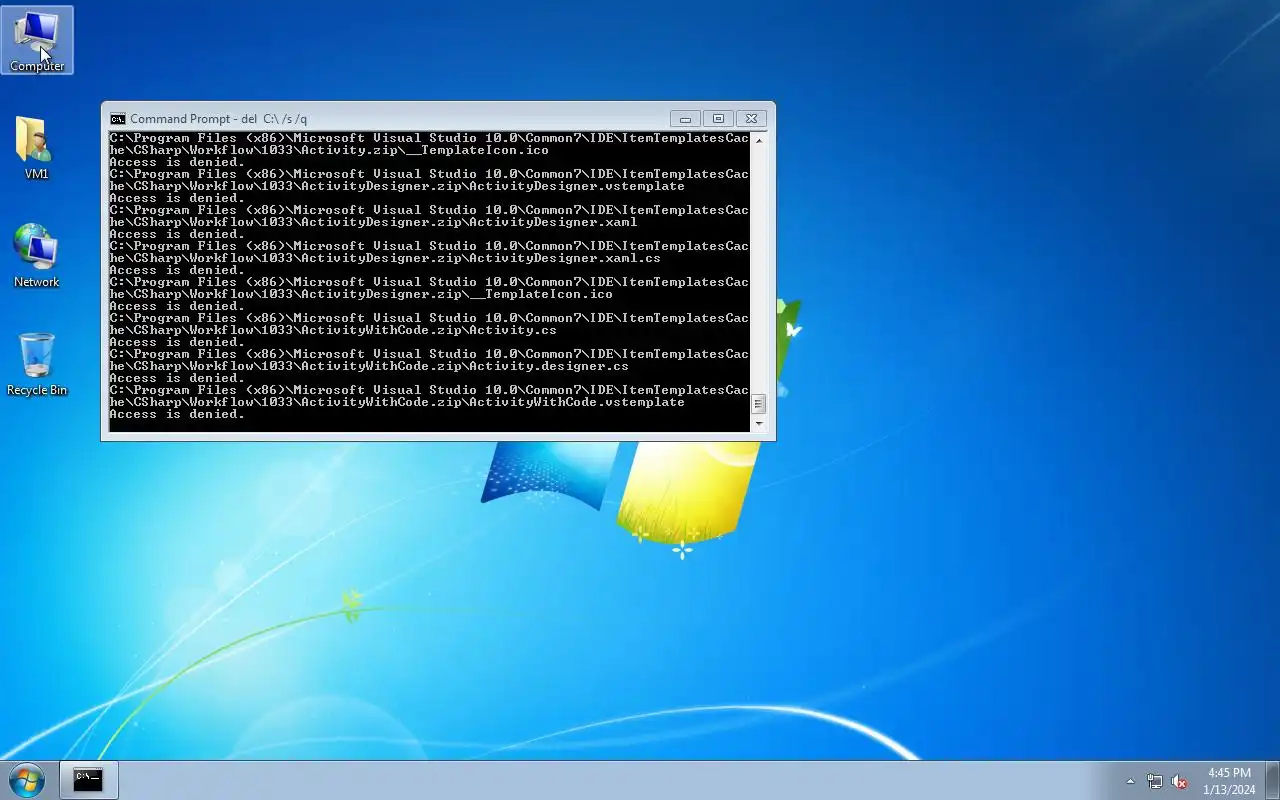Click the line ending Activity.designer.cs
Image resolution: width=1280 pixels, height=800 pixels.
(x=369, y=366)
